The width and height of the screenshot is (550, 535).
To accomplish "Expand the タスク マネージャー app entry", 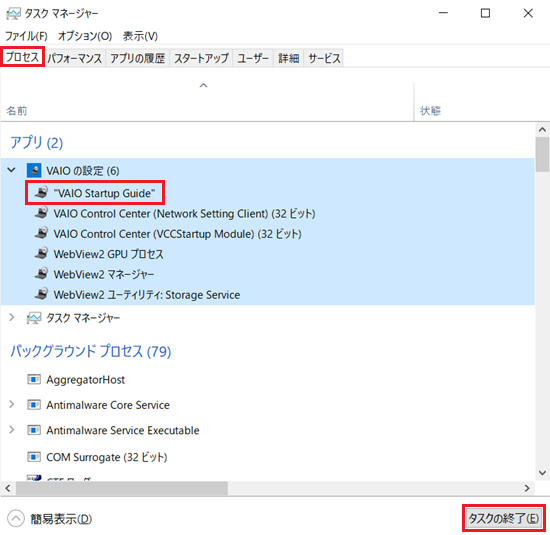I will [12, 317].
